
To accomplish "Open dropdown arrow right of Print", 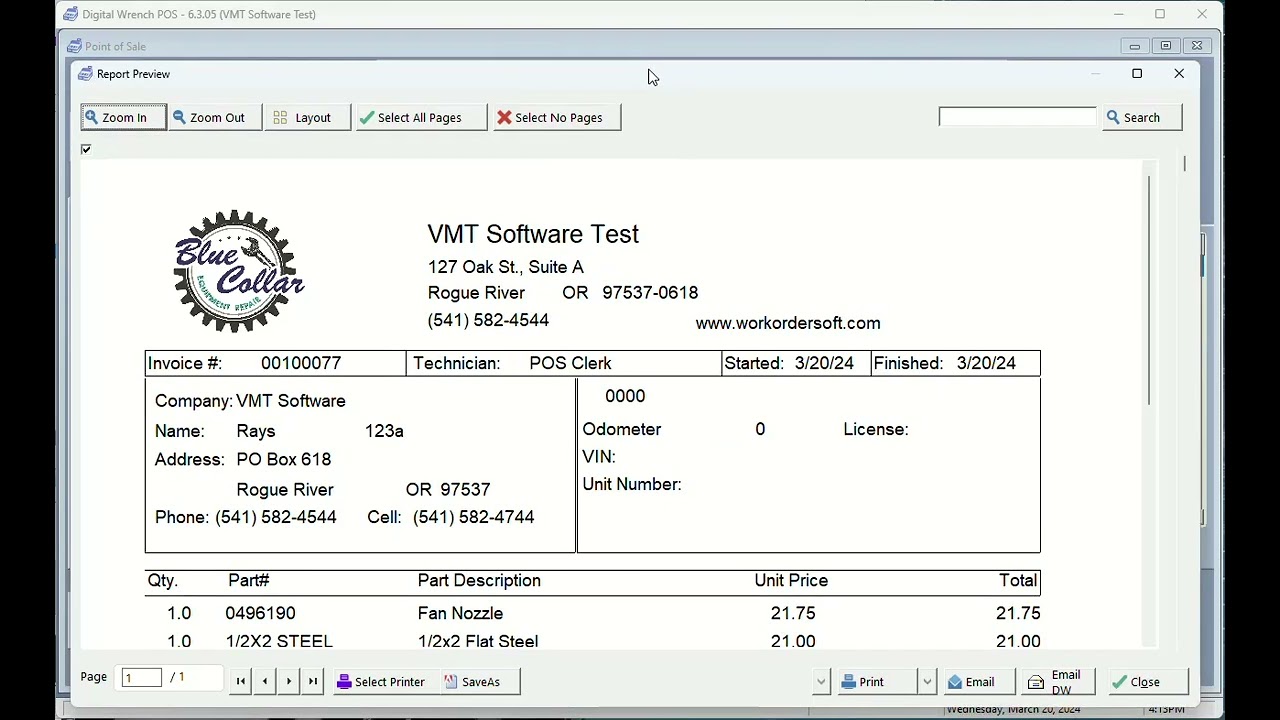I will click(x=927, y=682).
